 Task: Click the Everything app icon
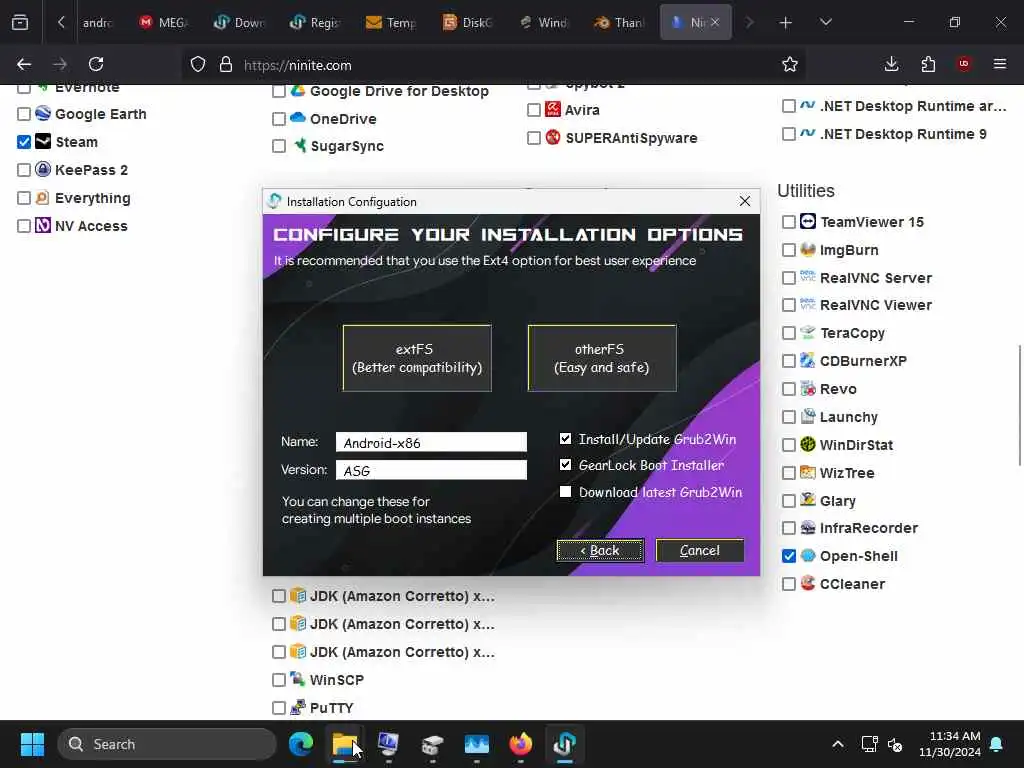42,197
